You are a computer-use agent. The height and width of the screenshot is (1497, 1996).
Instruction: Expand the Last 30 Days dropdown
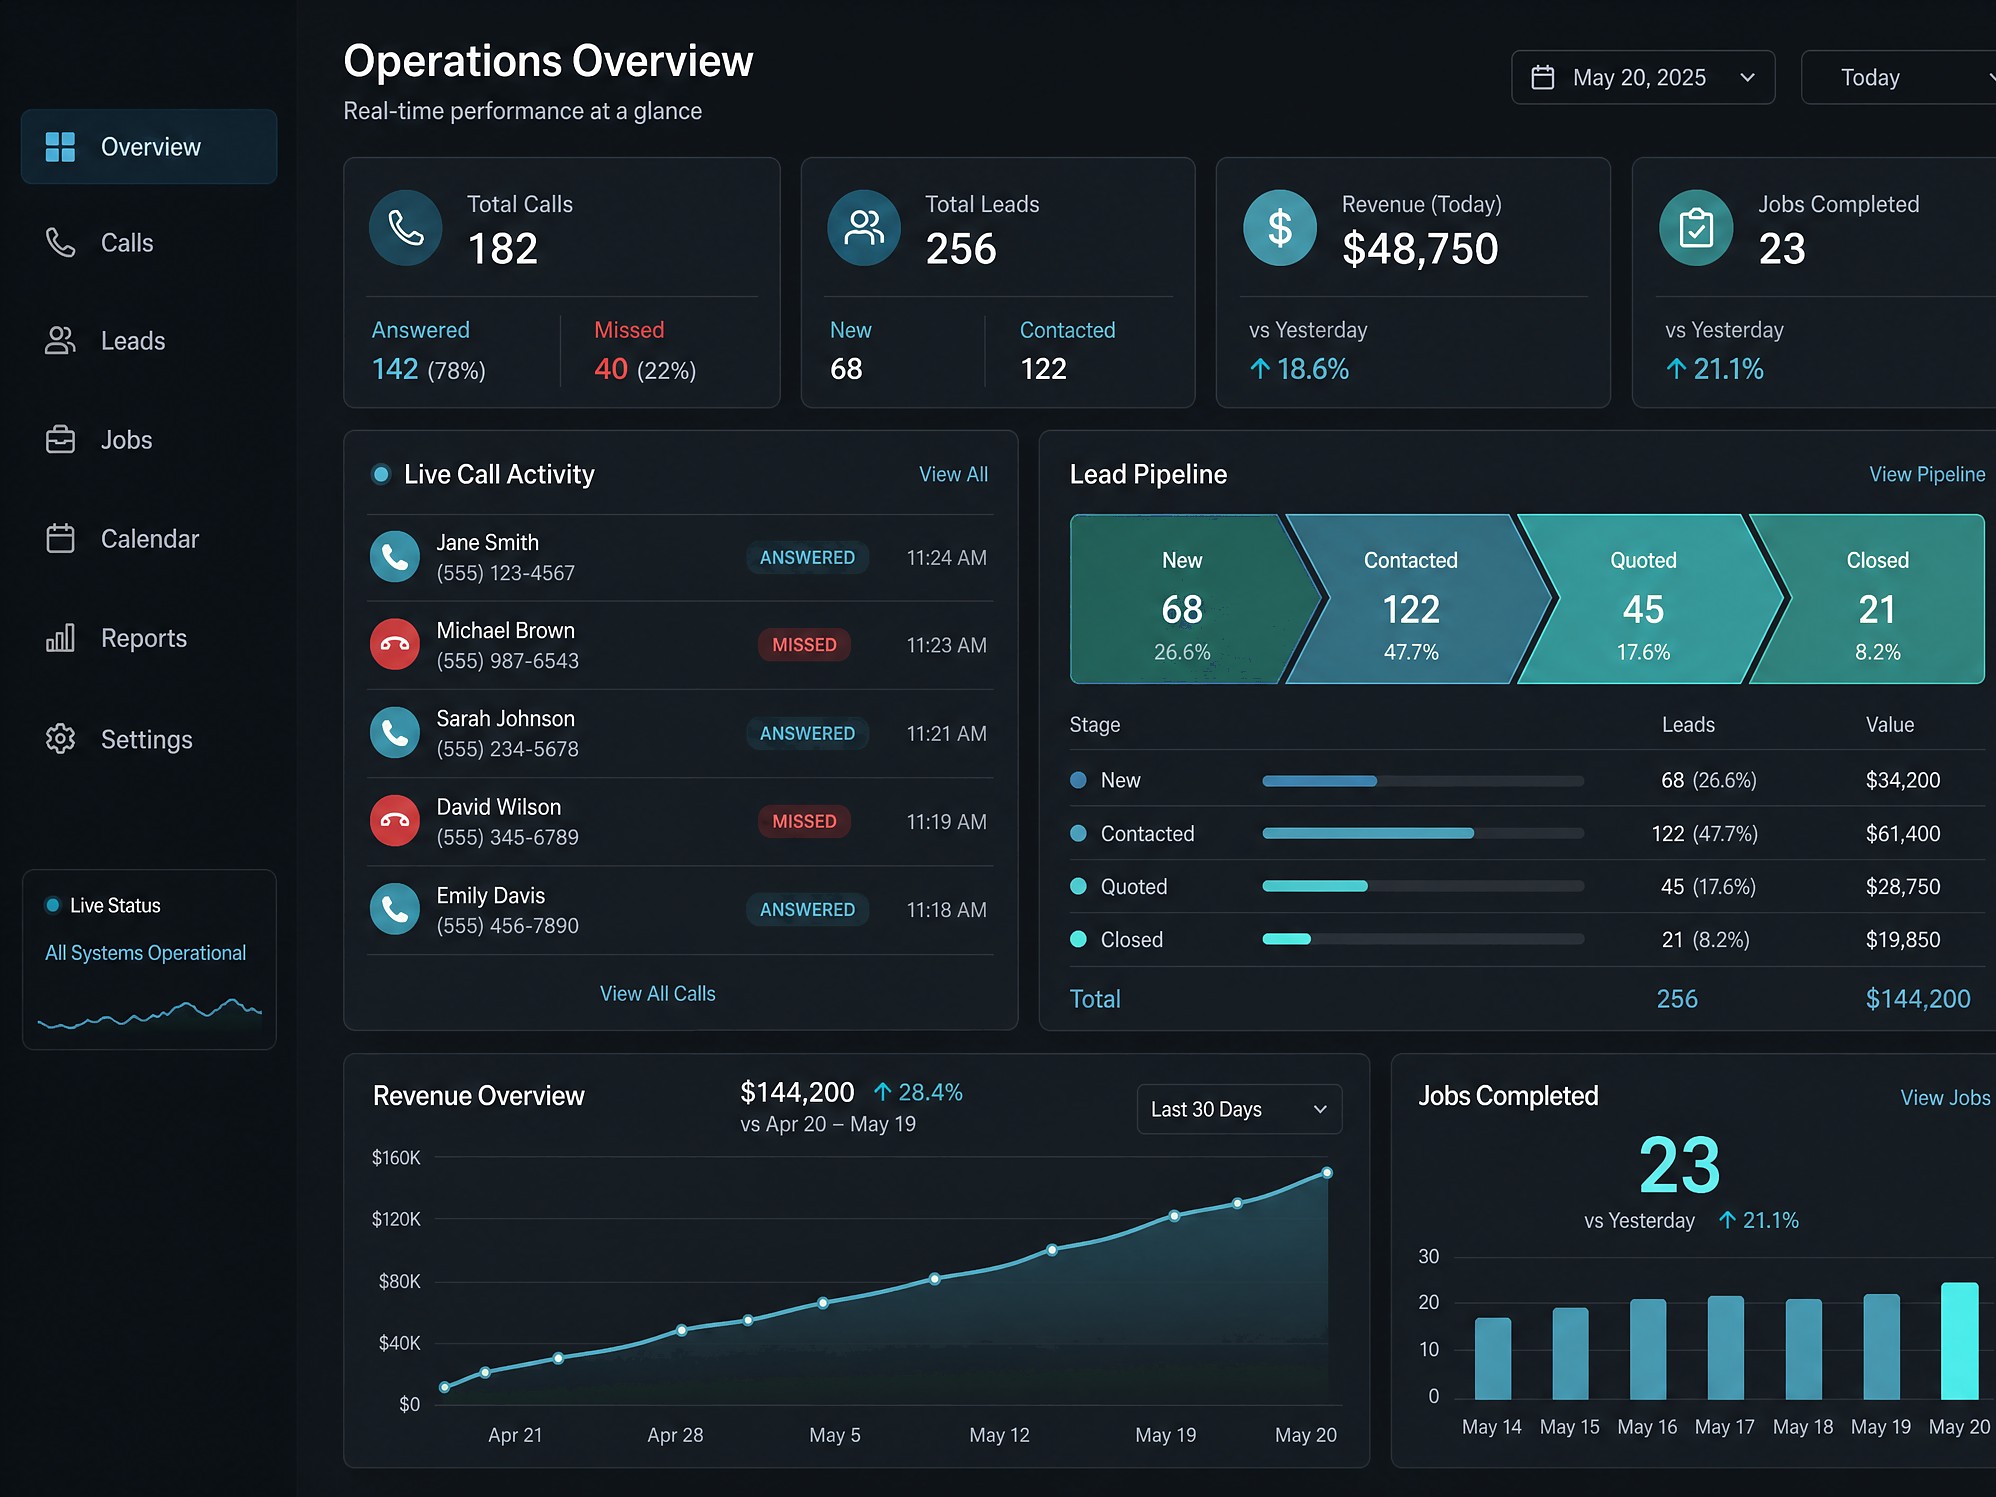click(1239, 1109)
